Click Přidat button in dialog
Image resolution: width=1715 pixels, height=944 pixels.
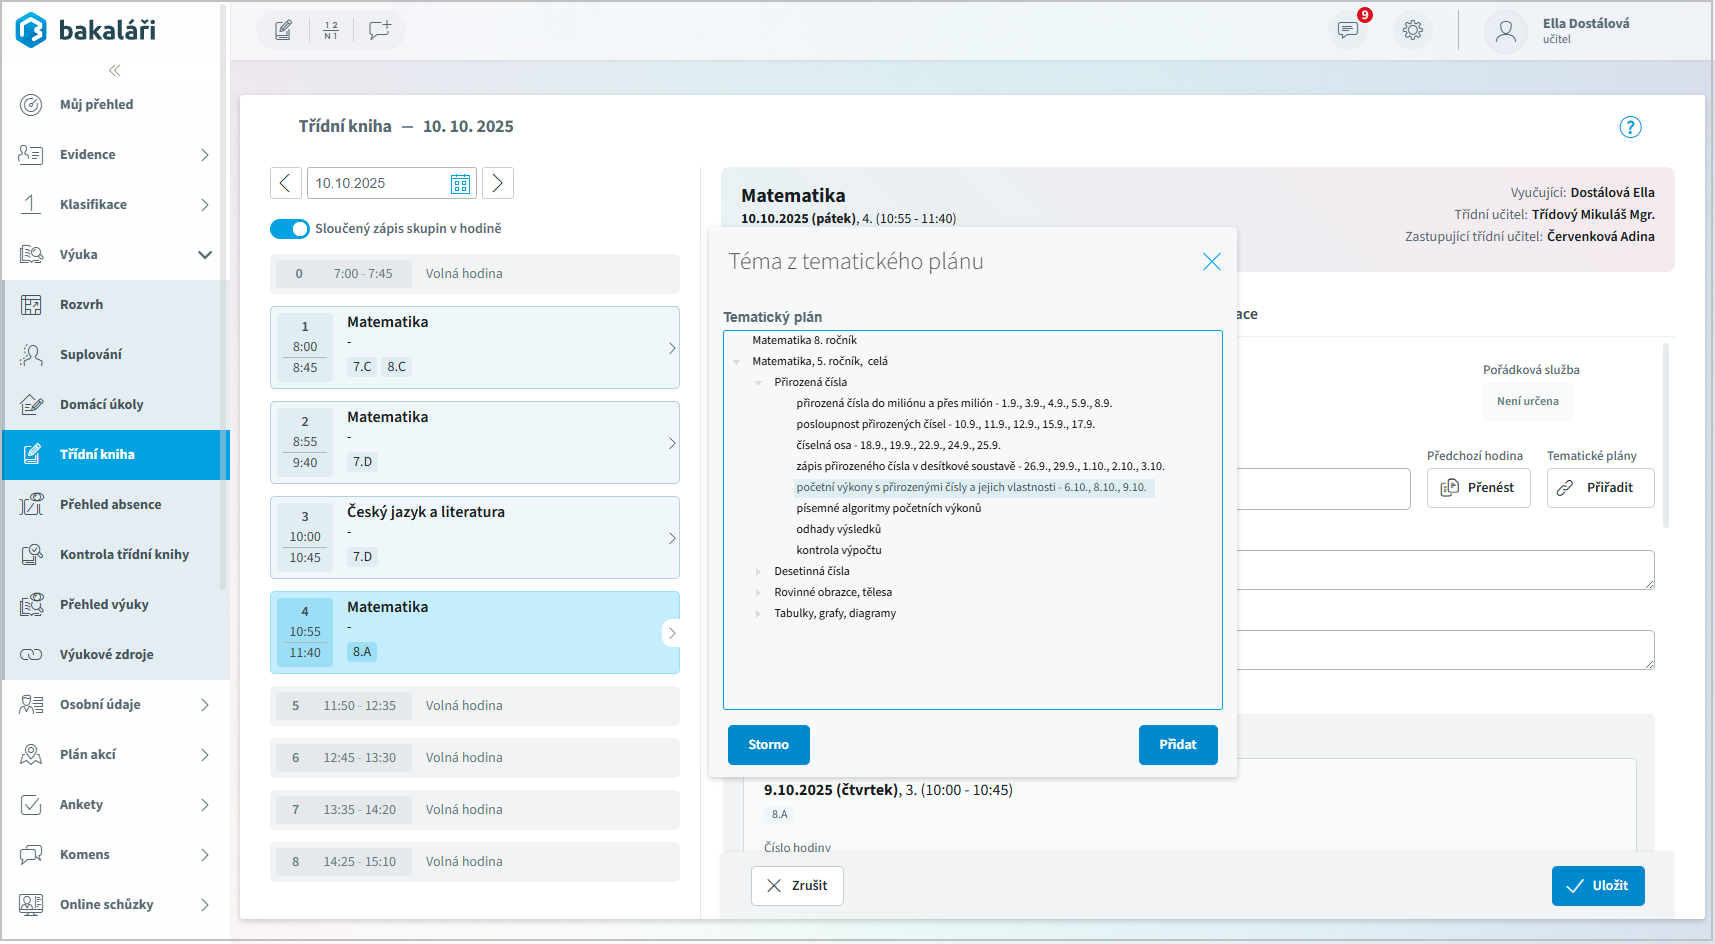pos(1178,745)
